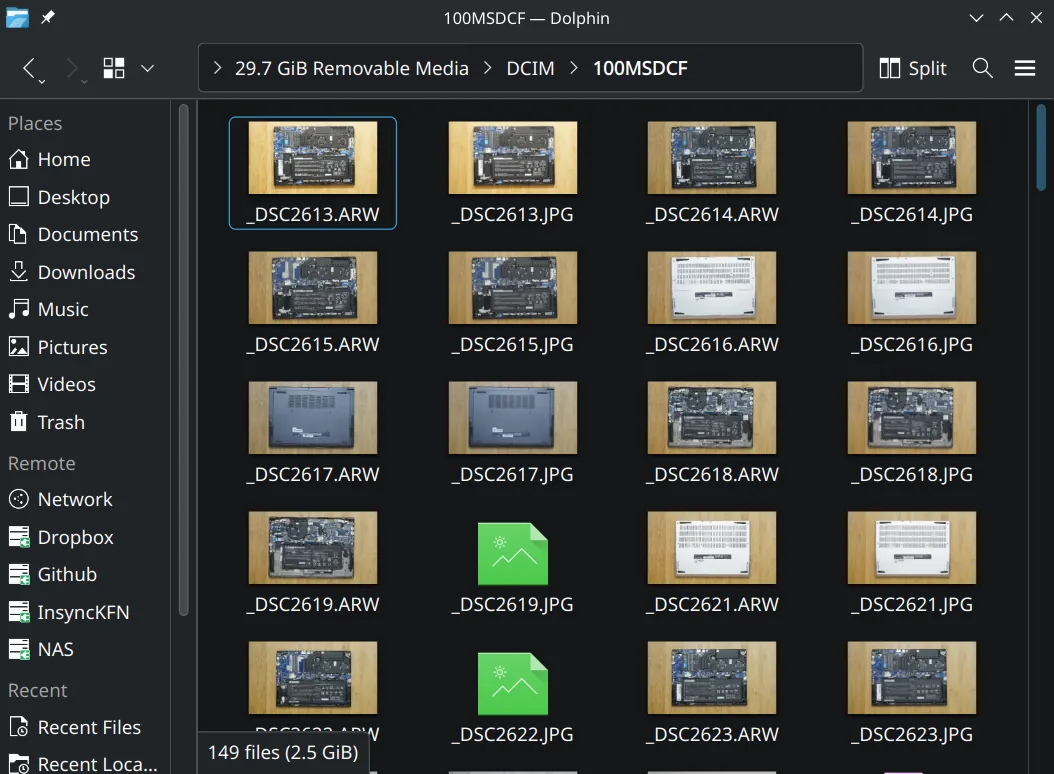Screen dimensions: 1054x774
Task: Navigate to 29.7 GiB Removable Media breadcrumb
Action: [352, 68]
